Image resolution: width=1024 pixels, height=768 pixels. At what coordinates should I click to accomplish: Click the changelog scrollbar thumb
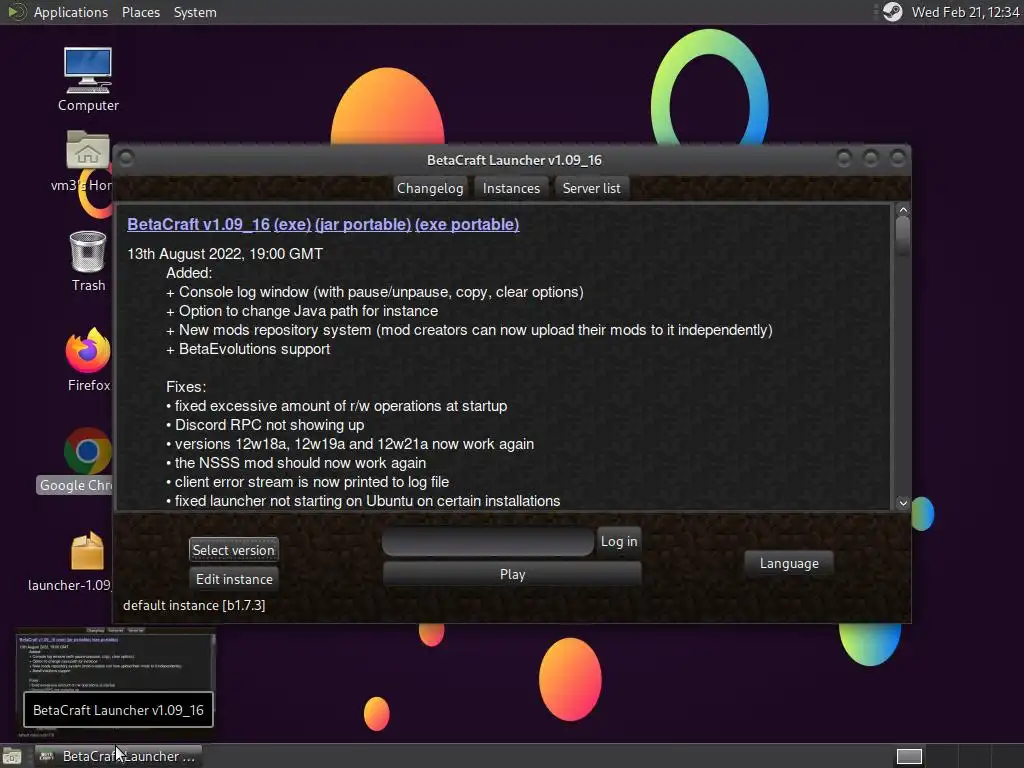pyautogui.click(x=903, y=236)
